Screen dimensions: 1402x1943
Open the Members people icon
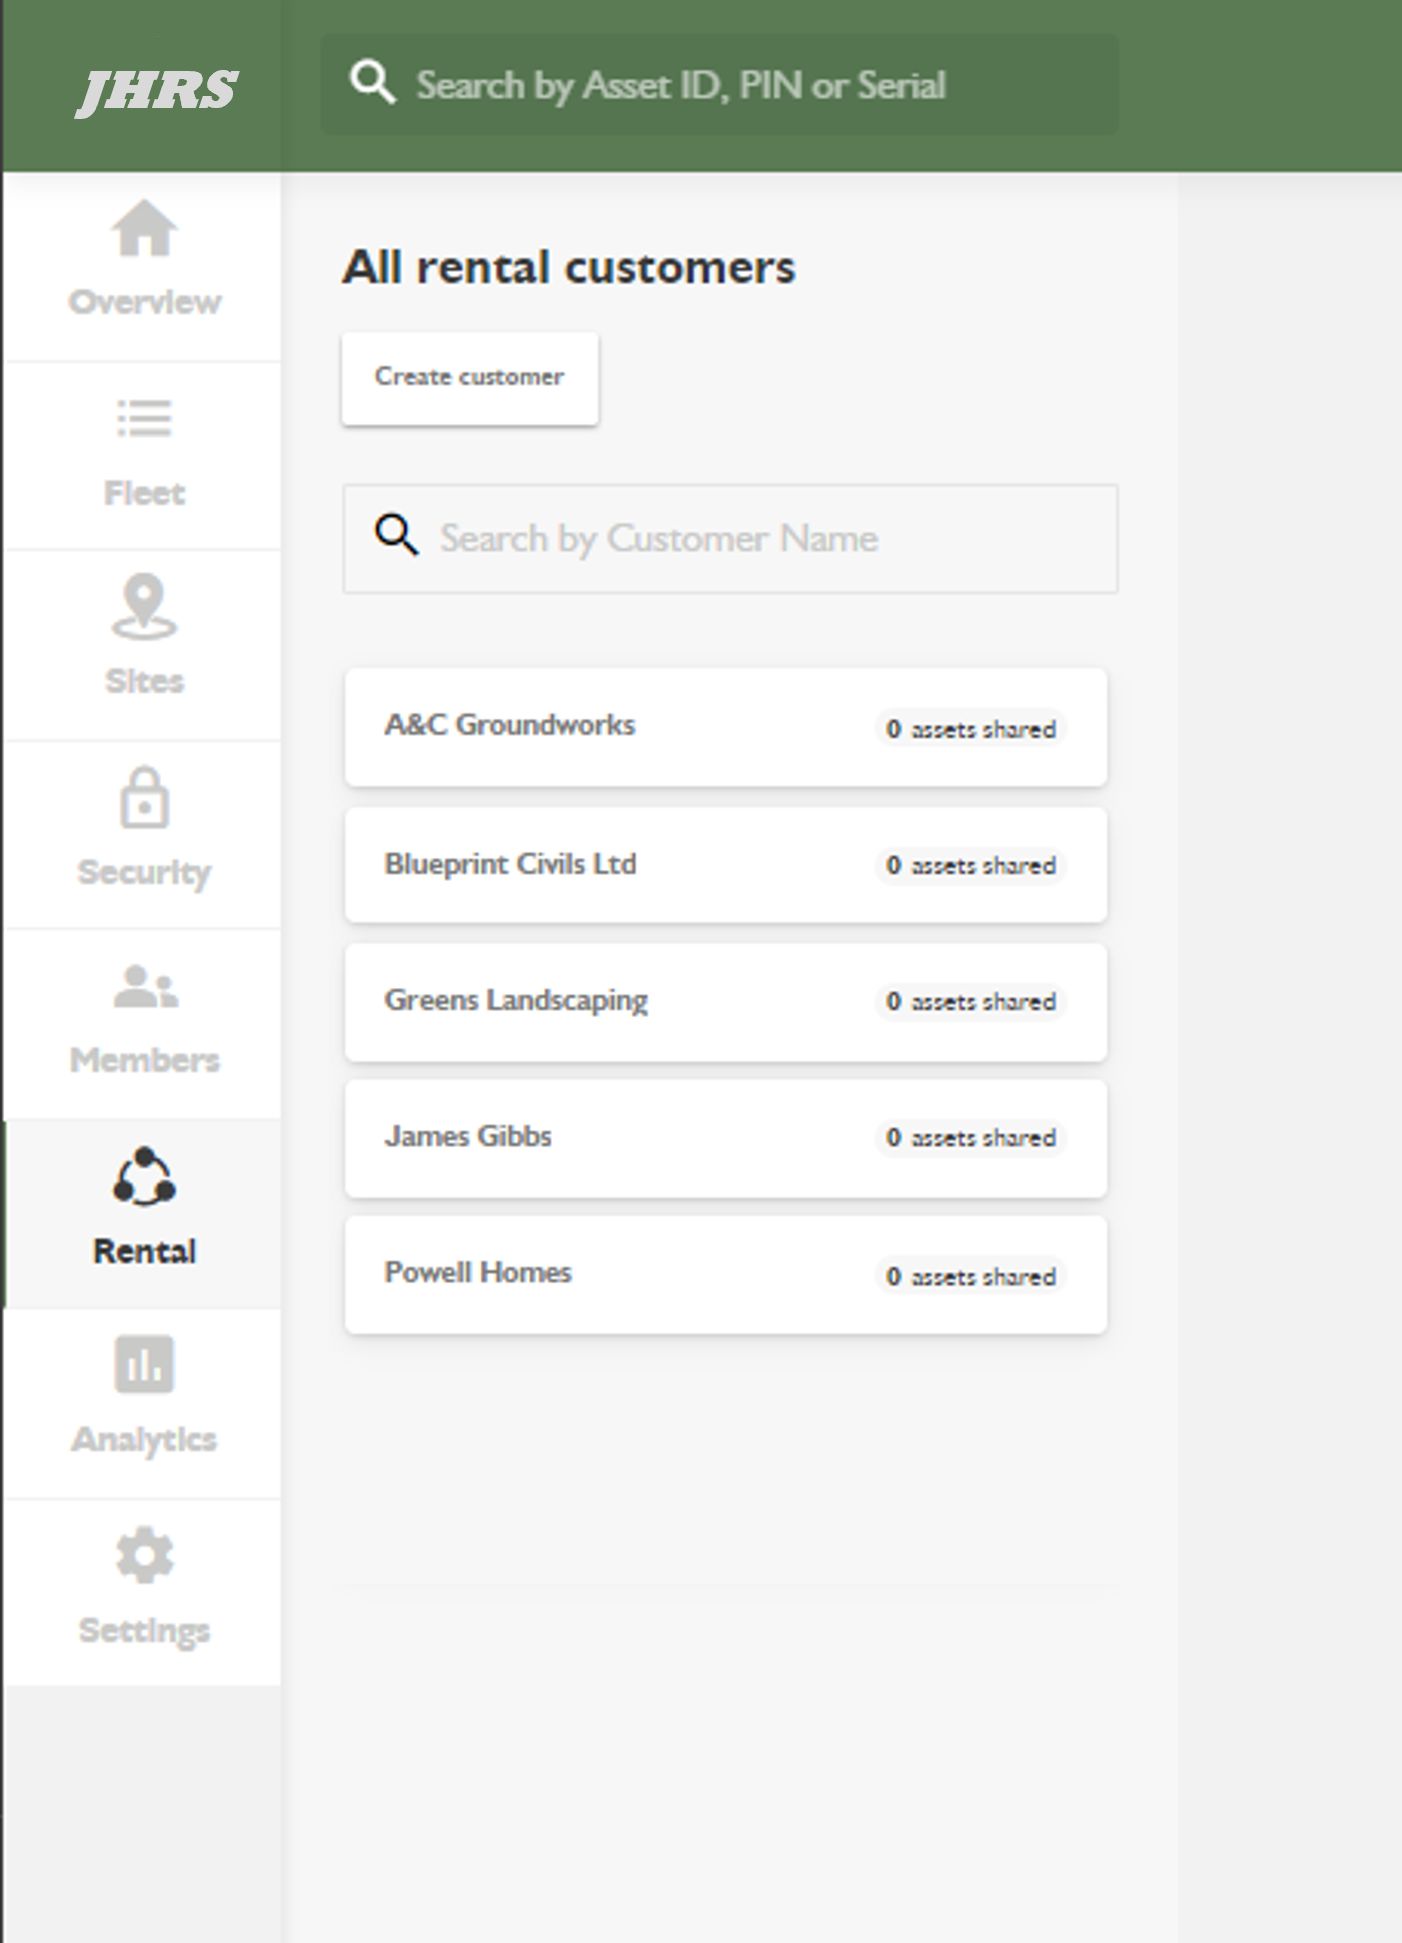145,986
